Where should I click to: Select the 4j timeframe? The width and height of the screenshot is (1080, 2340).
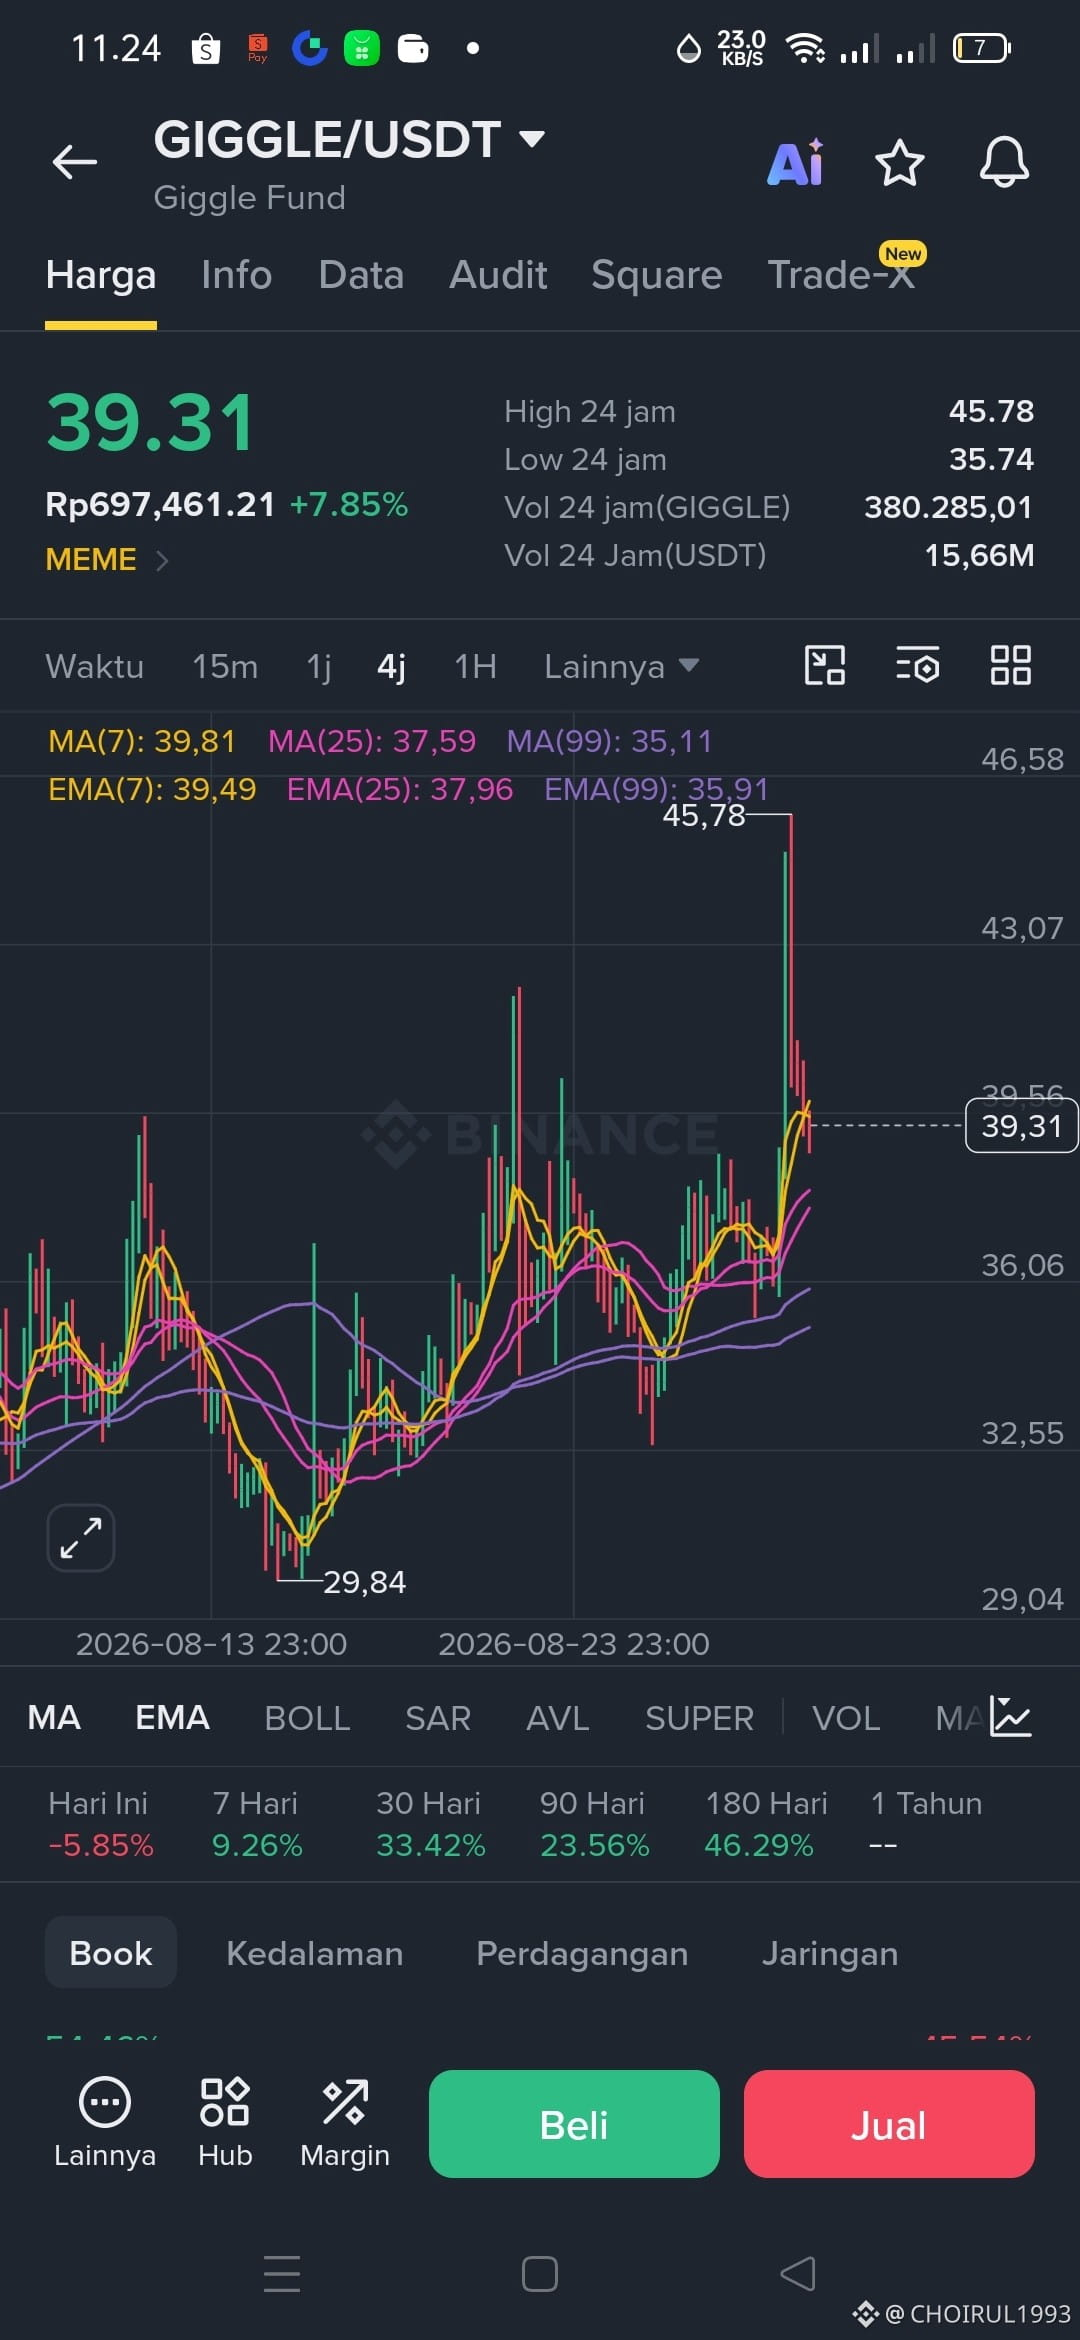click(392, 666)
